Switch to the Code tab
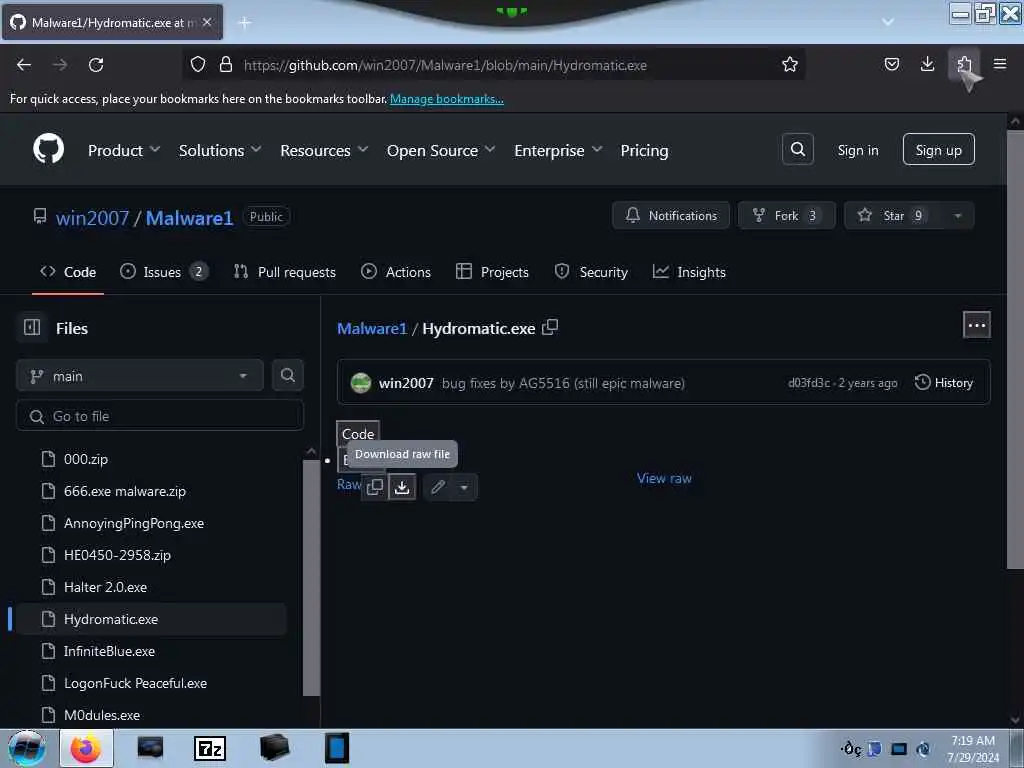Image resolution: width=1024 pixels, height=768 pixels. [68, 272]
